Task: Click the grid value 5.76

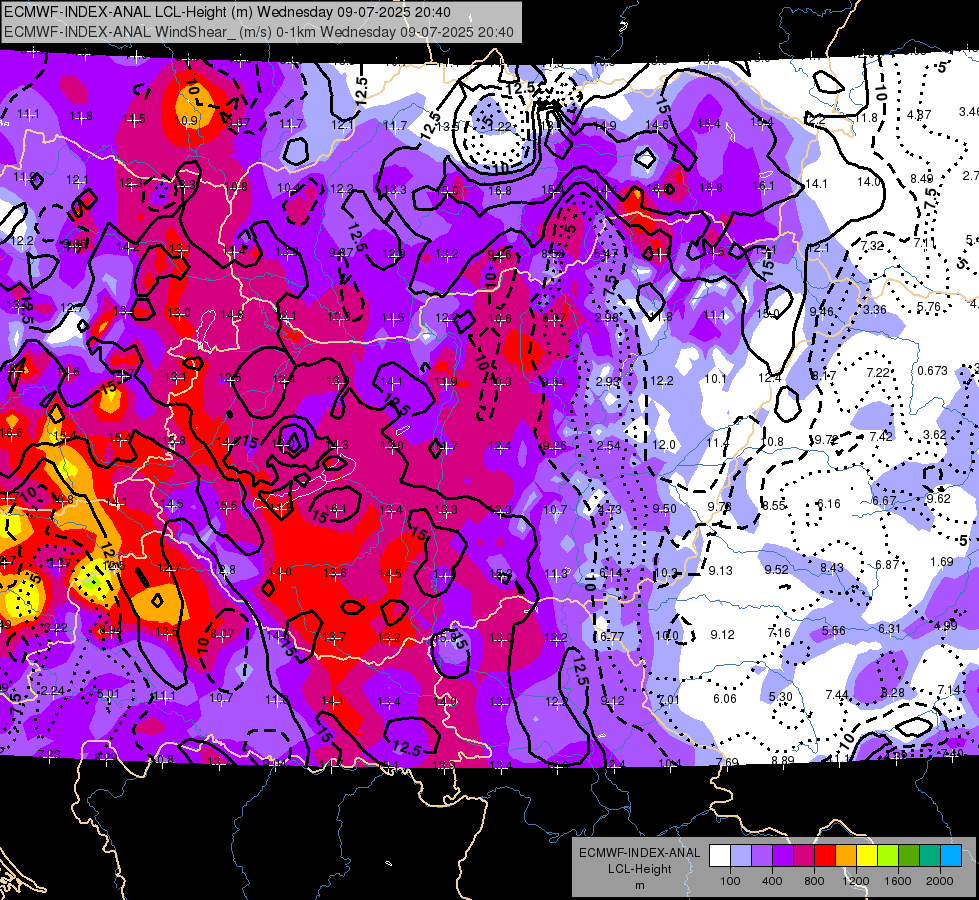Action: 928,307
